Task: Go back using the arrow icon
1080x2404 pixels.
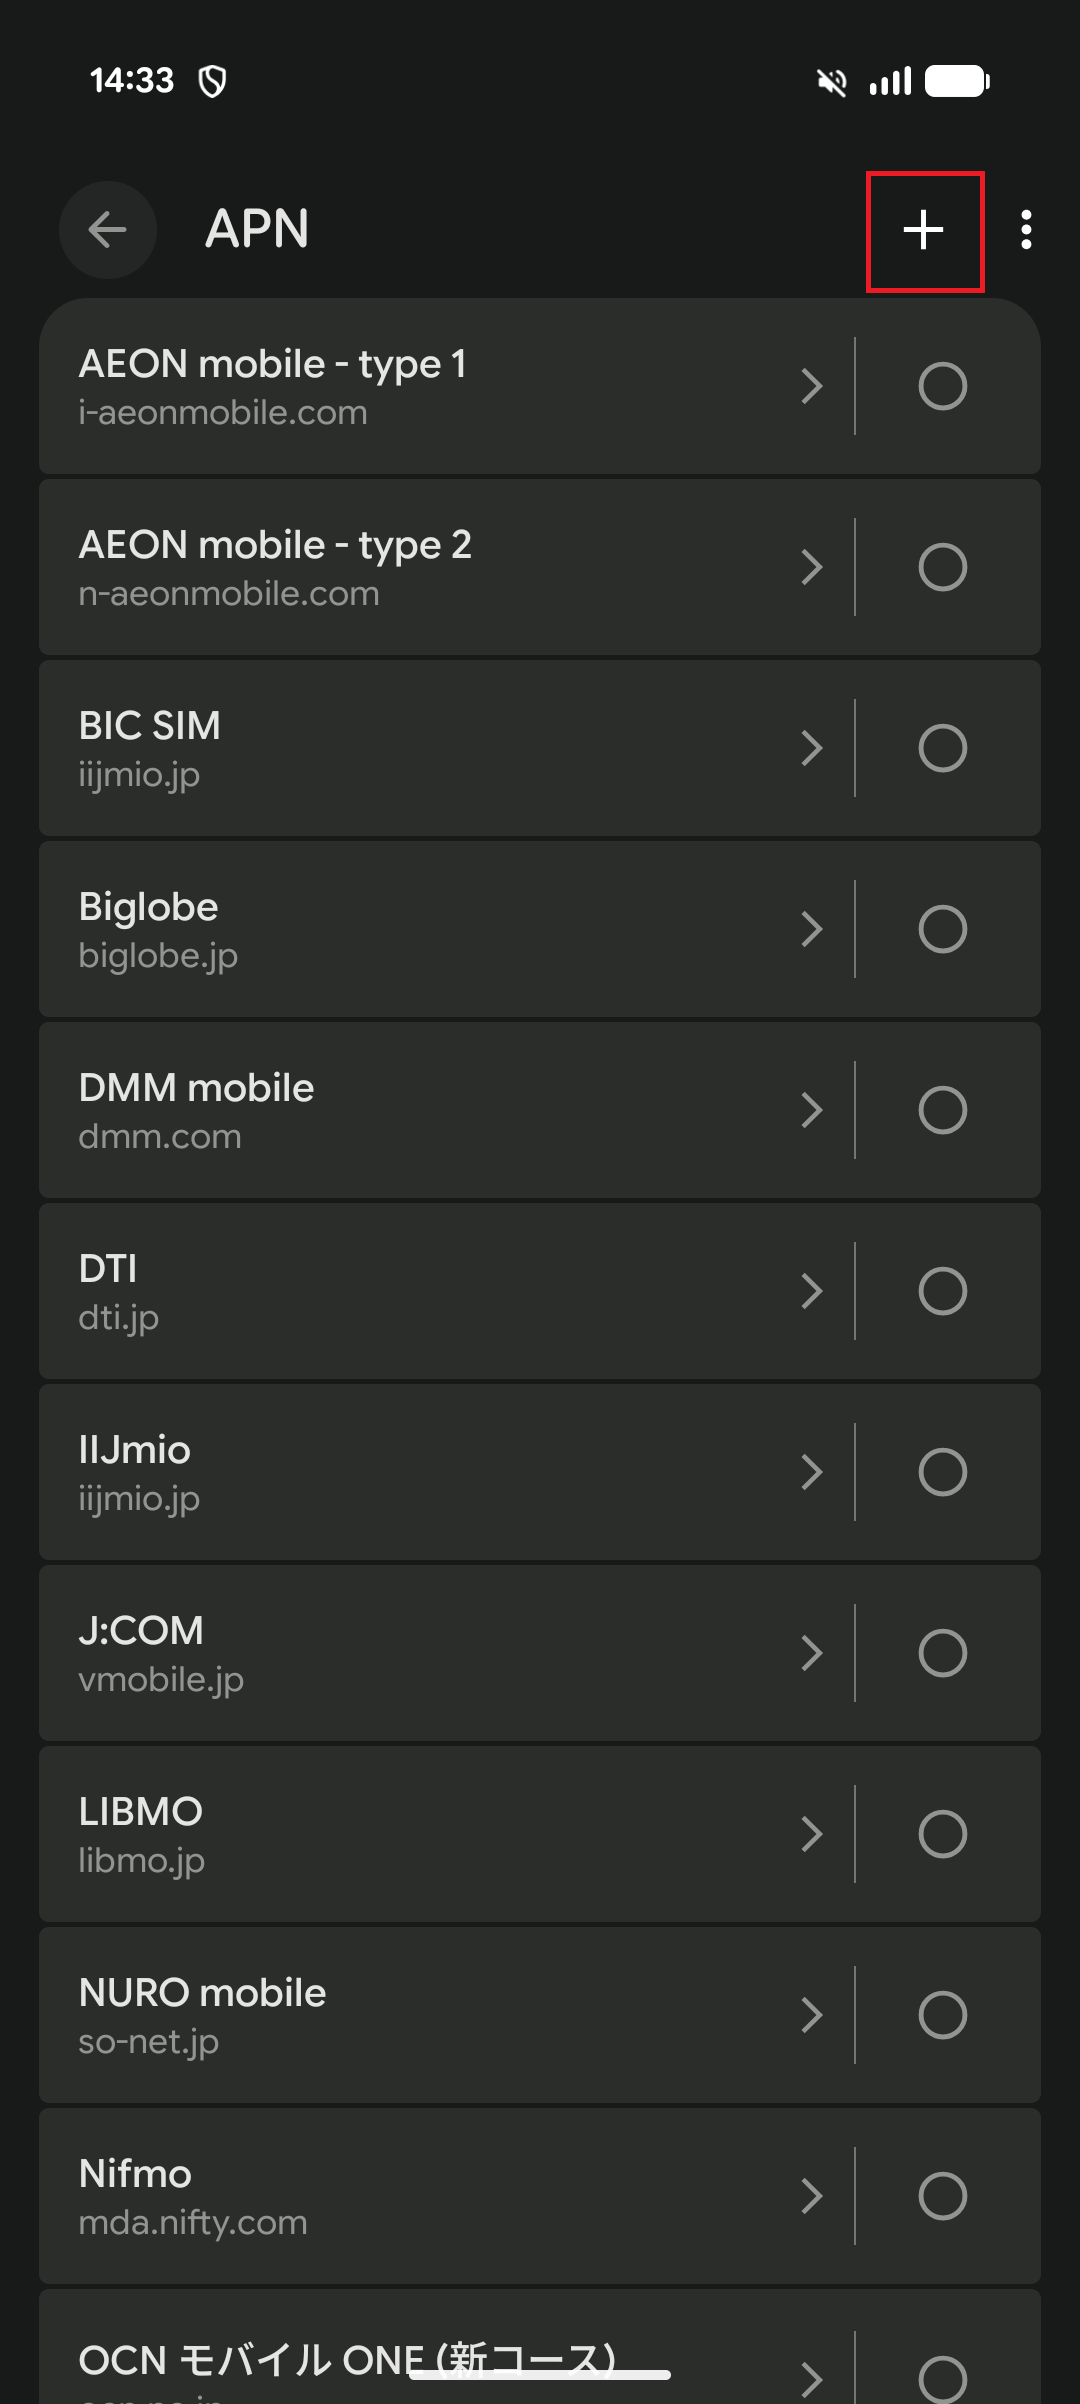Action: (108, 230)
